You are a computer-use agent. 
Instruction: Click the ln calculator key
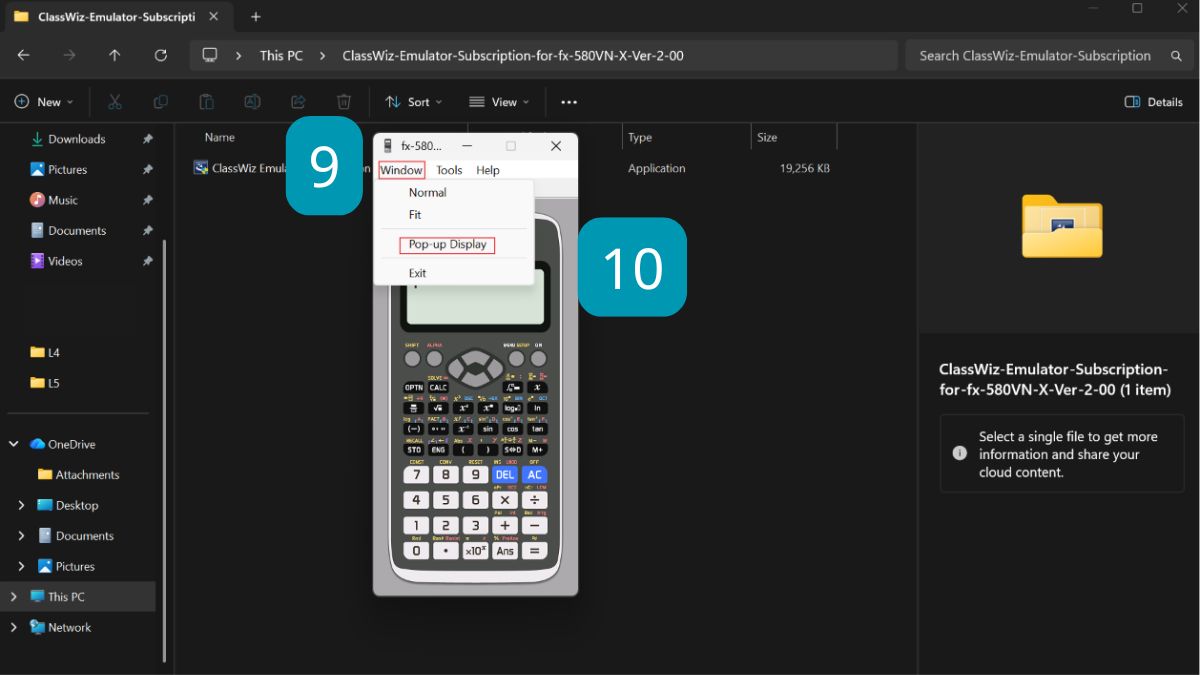[537, 408]
